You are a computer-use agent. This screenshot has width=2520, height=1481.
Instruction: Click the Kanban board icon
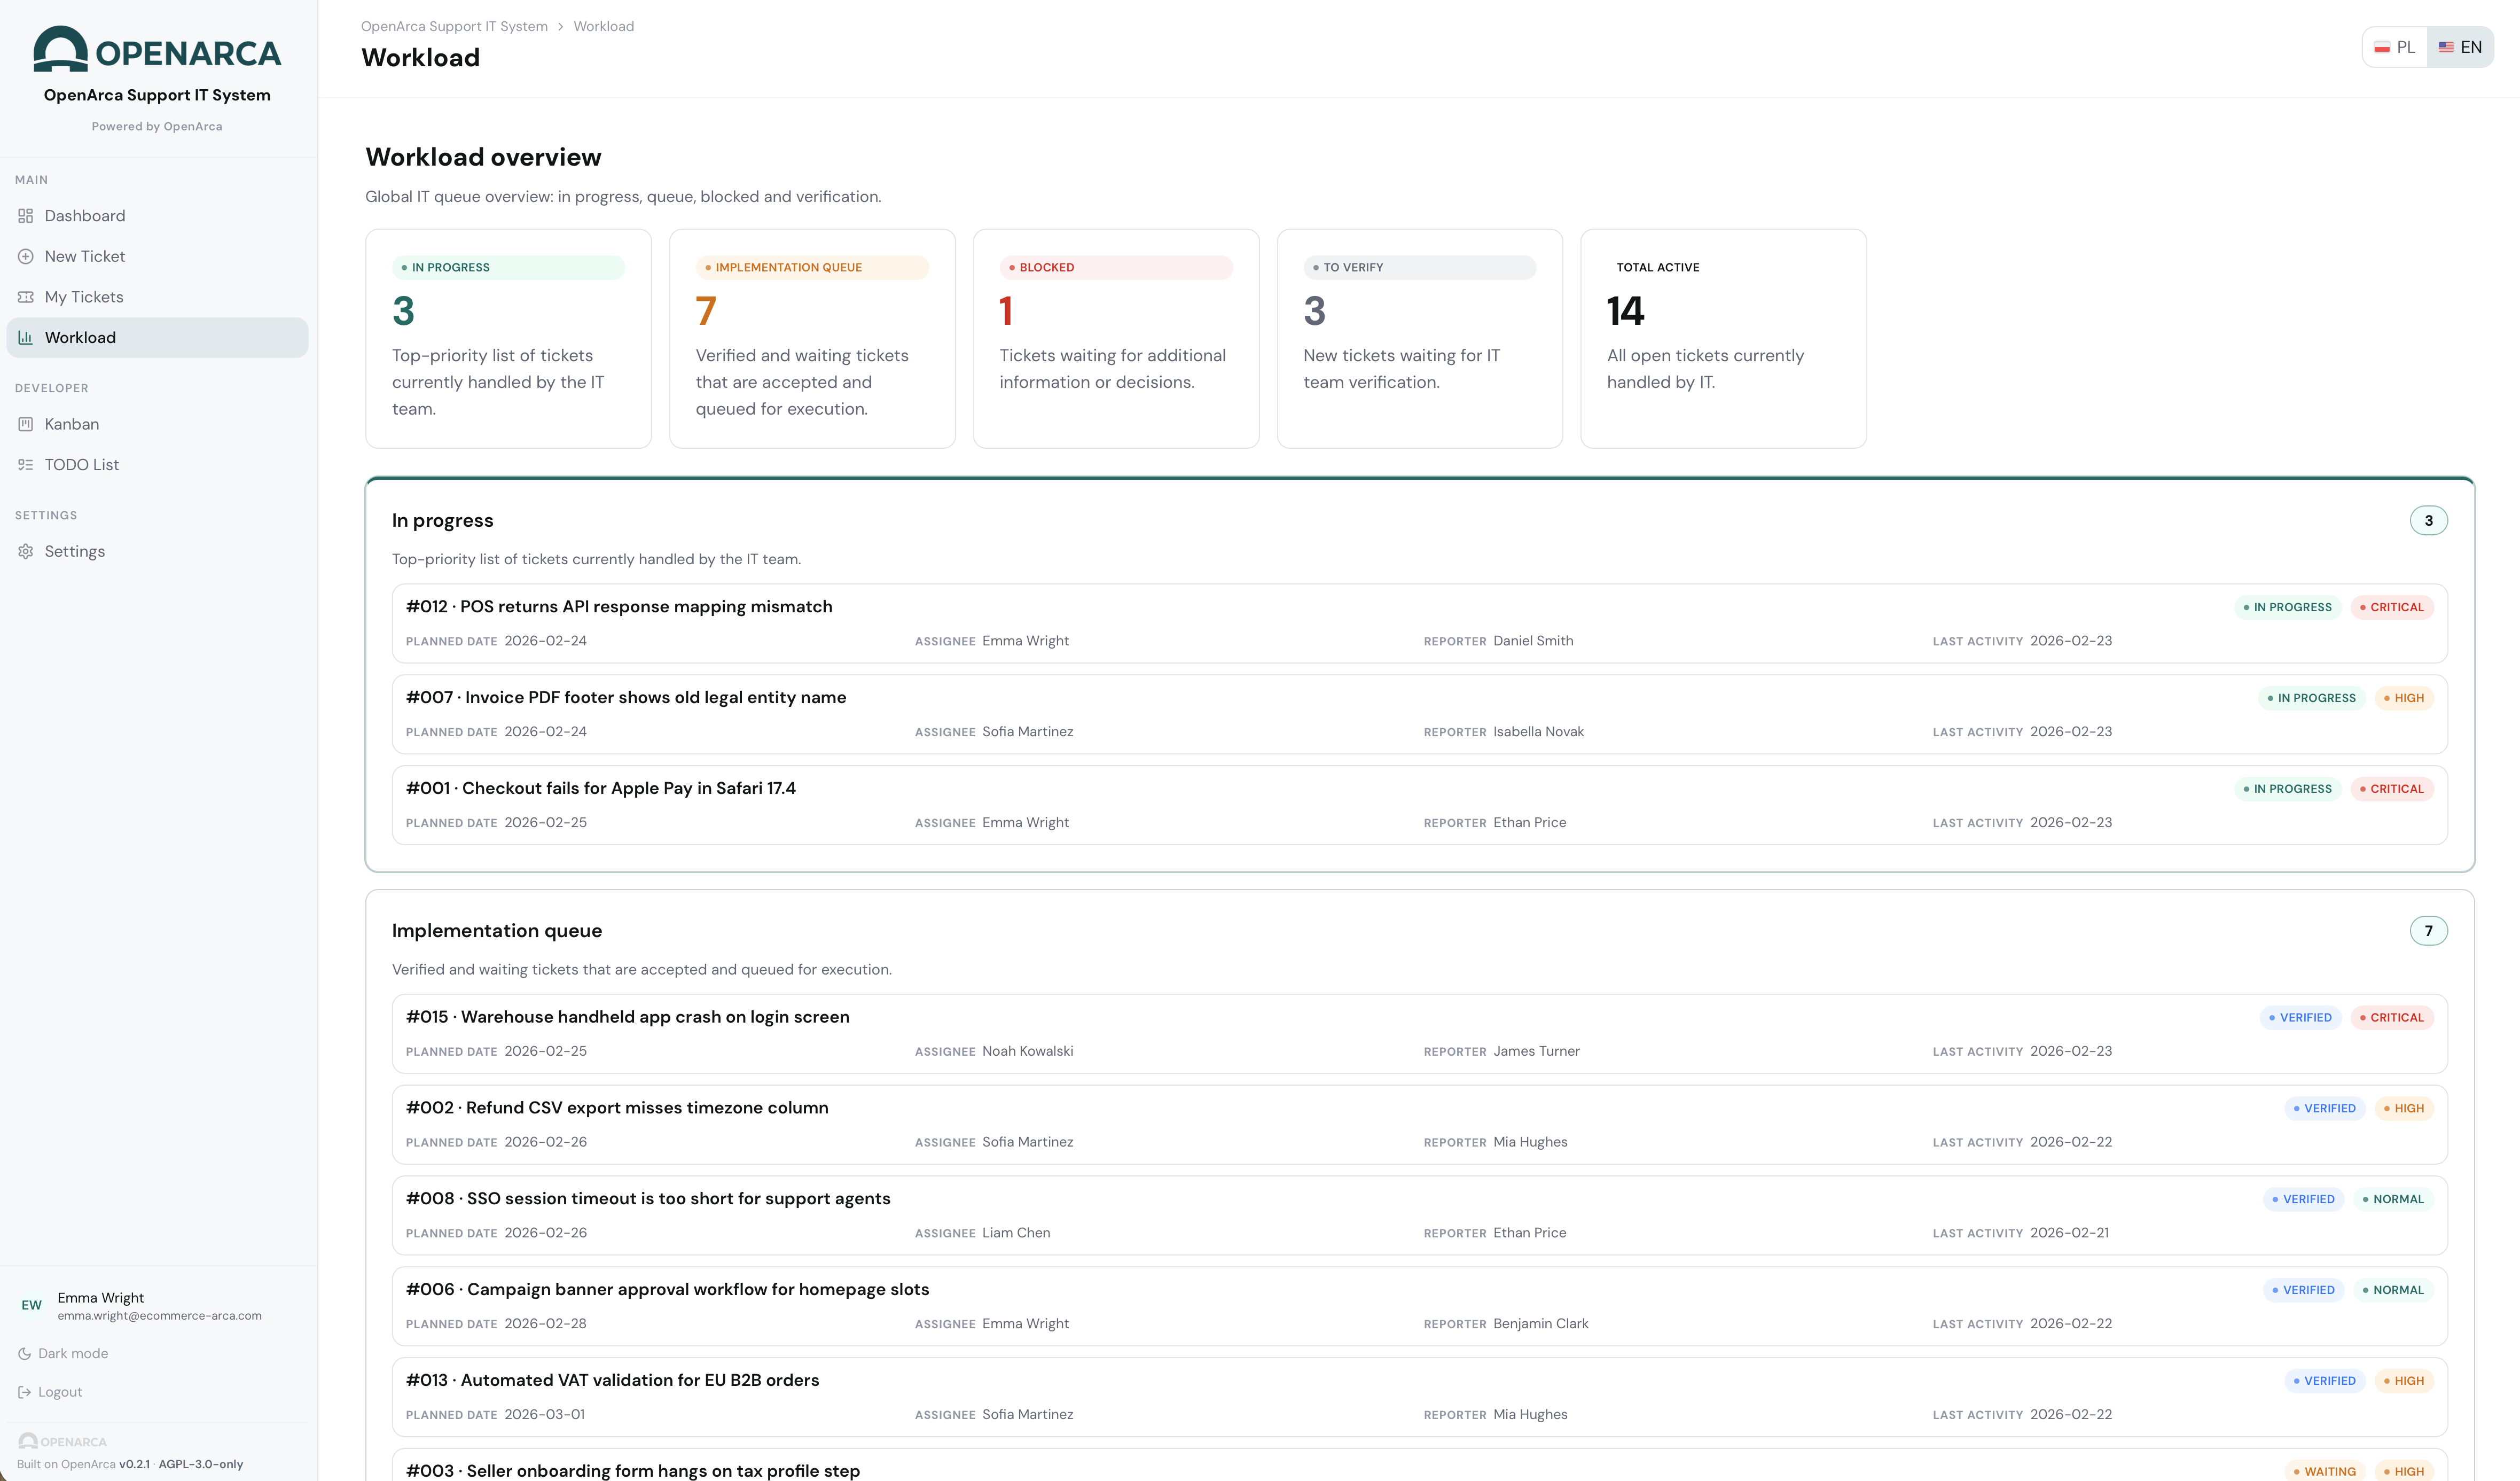coord(25,424)
